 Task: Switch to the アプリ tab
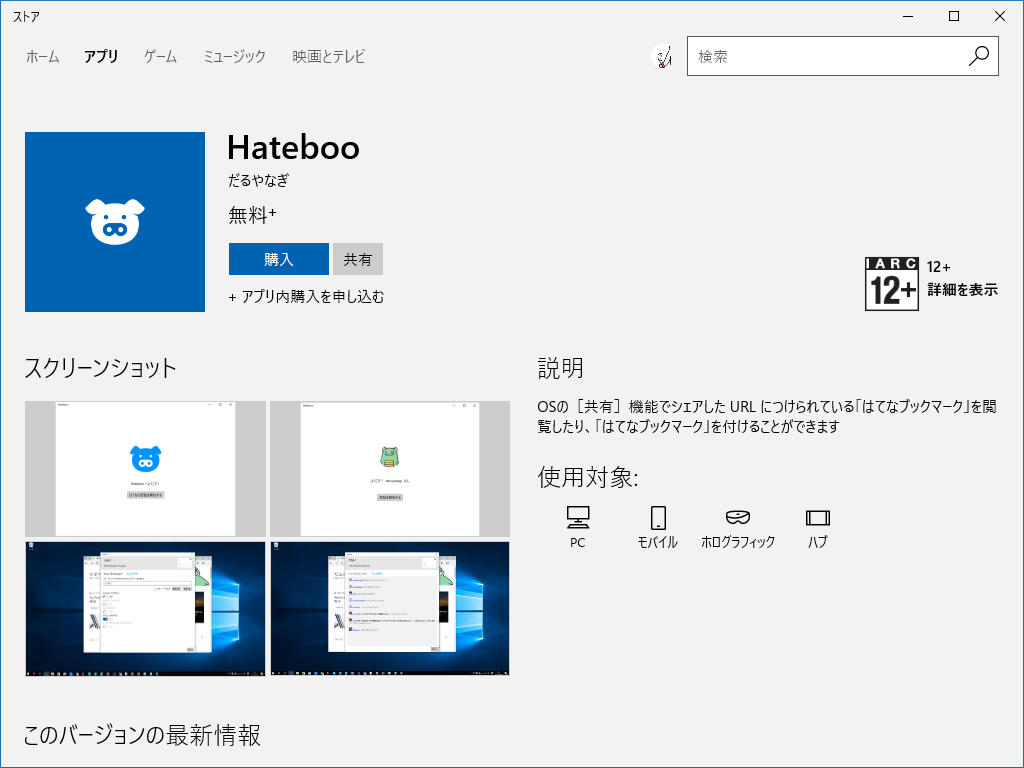tap(101, 57)
